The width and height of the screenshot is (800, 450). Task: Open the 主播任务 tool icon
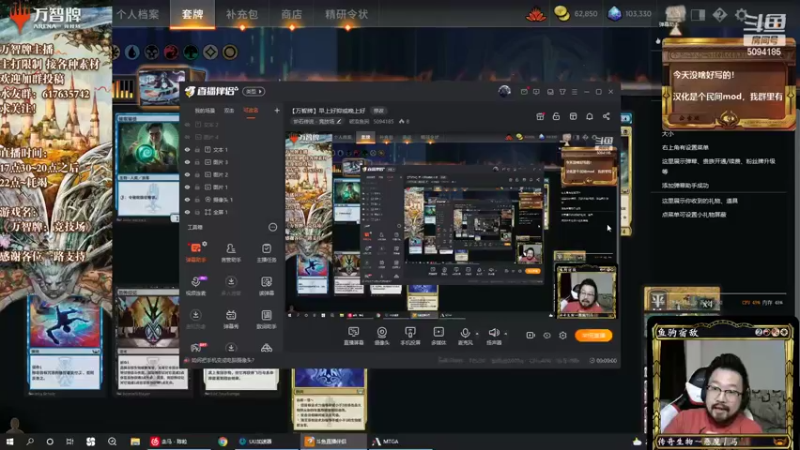point(266,253)
